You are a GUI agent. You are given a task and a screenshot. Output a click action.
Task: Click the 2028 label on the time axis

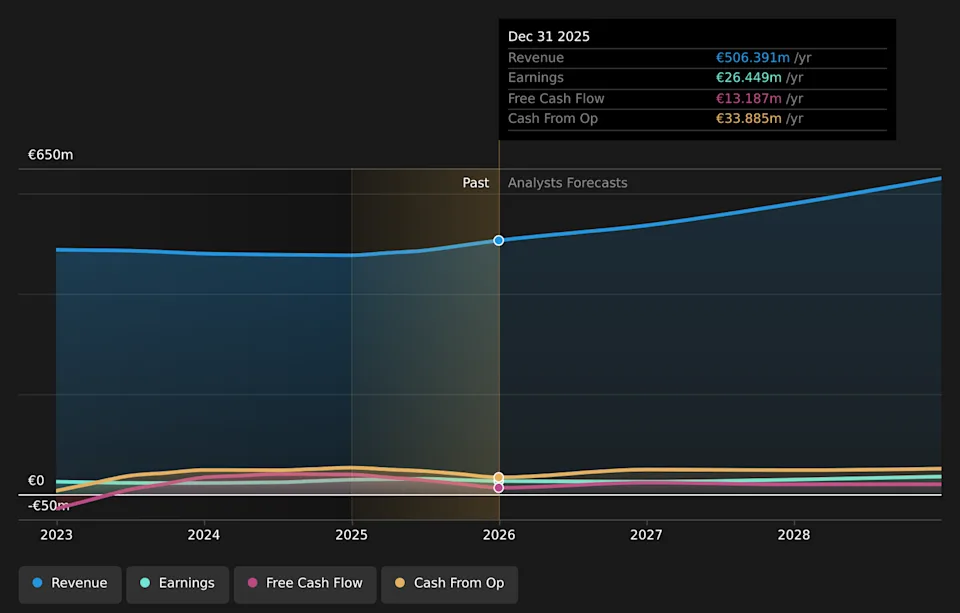point(794,535)
